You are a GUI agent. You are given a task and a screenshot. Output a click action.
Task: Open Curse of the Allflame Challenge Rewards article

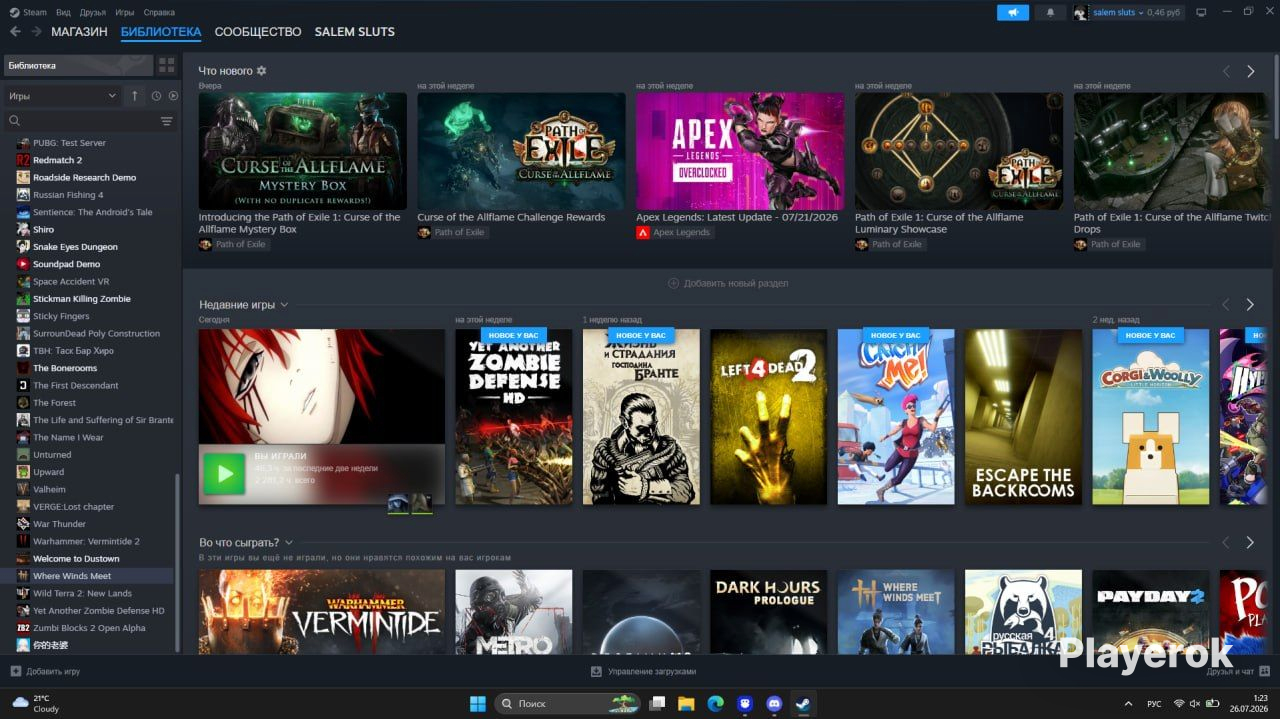[x=511, y=217]
